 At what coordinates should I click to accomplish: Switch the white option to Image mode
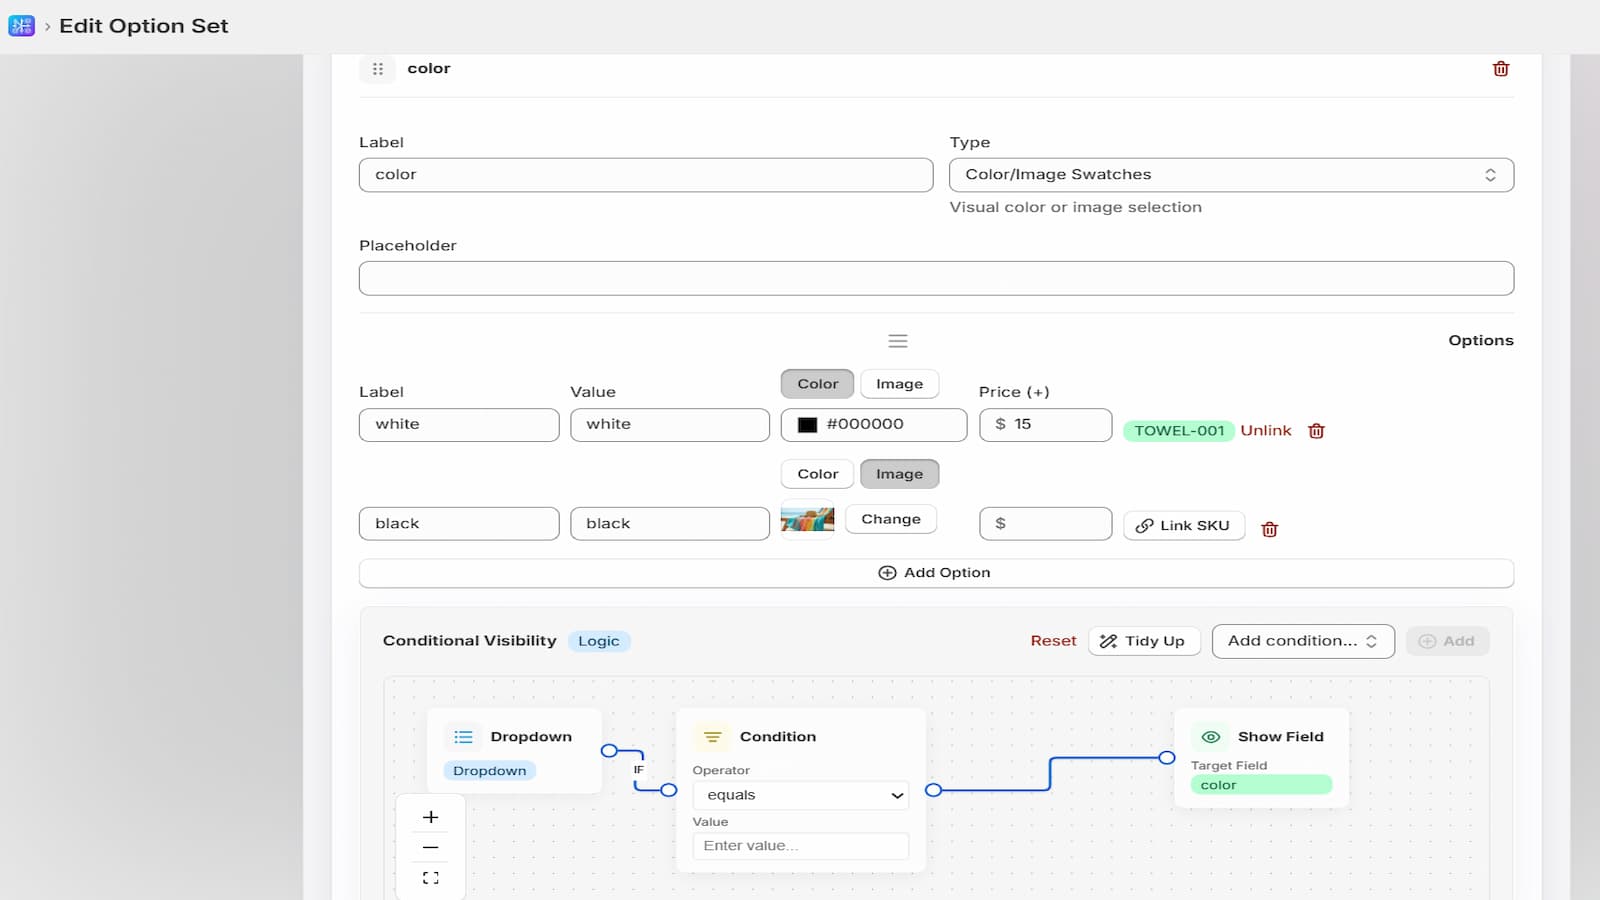pos(898,383)
